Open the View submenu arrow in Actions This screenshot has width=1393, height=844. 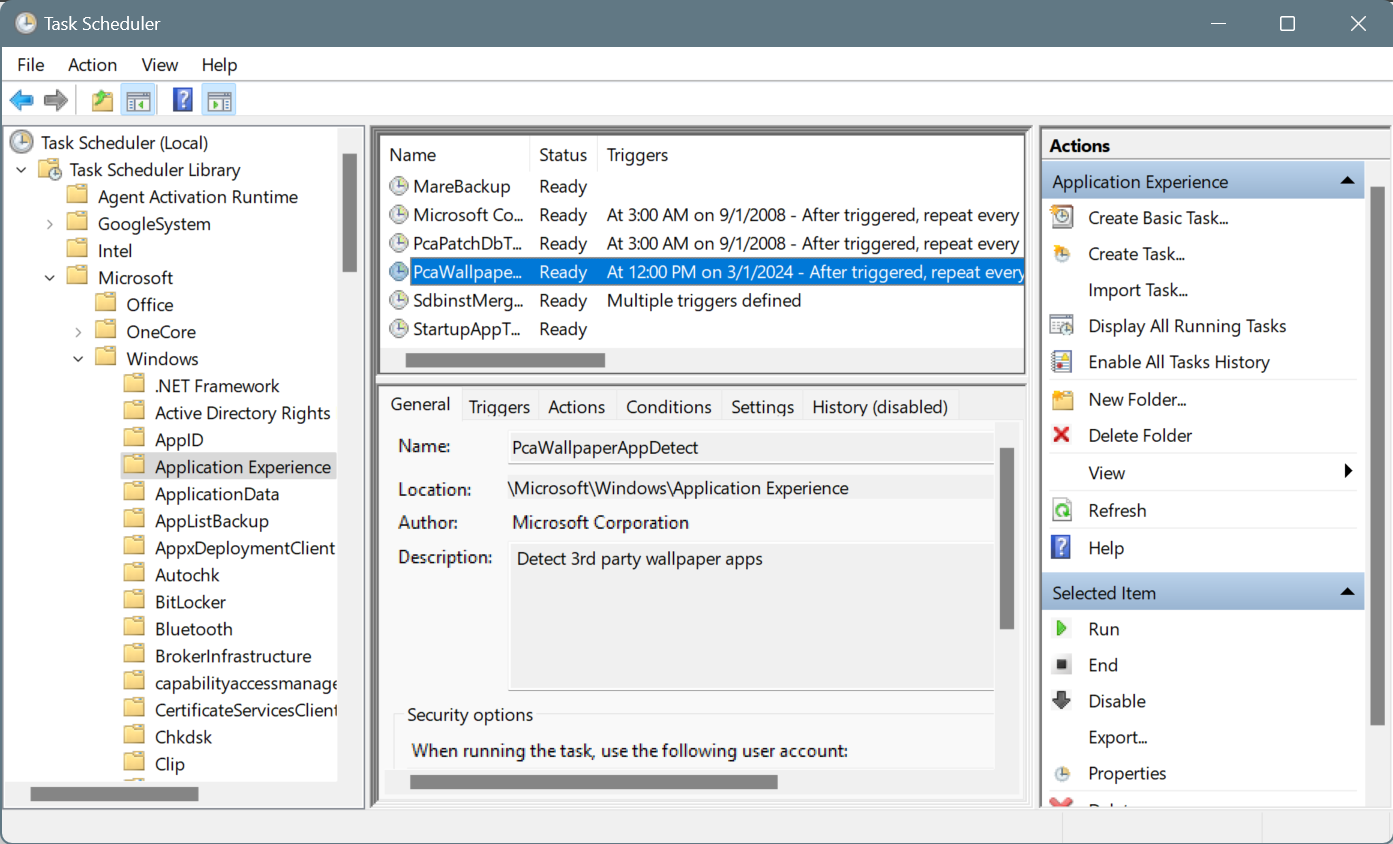(1348, 471)
